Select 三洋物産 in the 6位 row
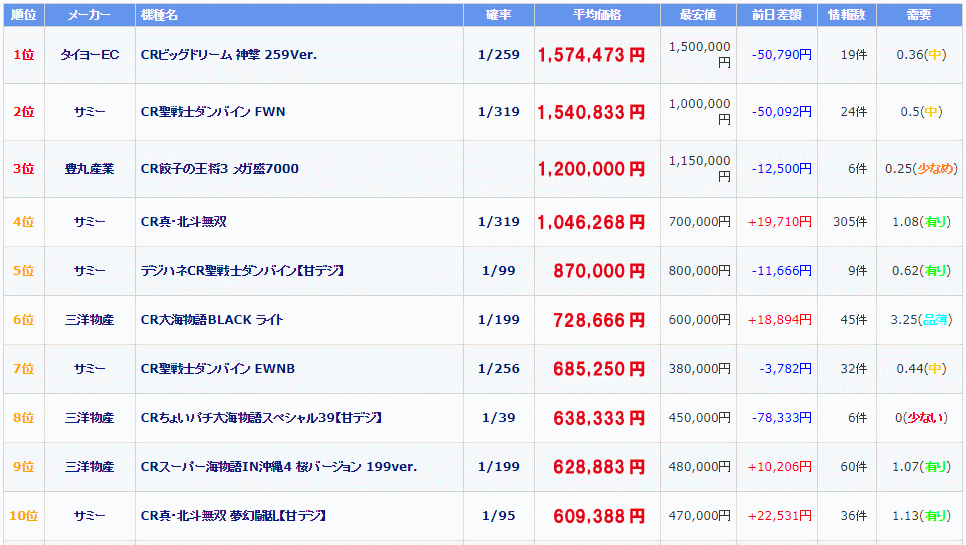Screen dimensions: 966x545 [90, 320]
